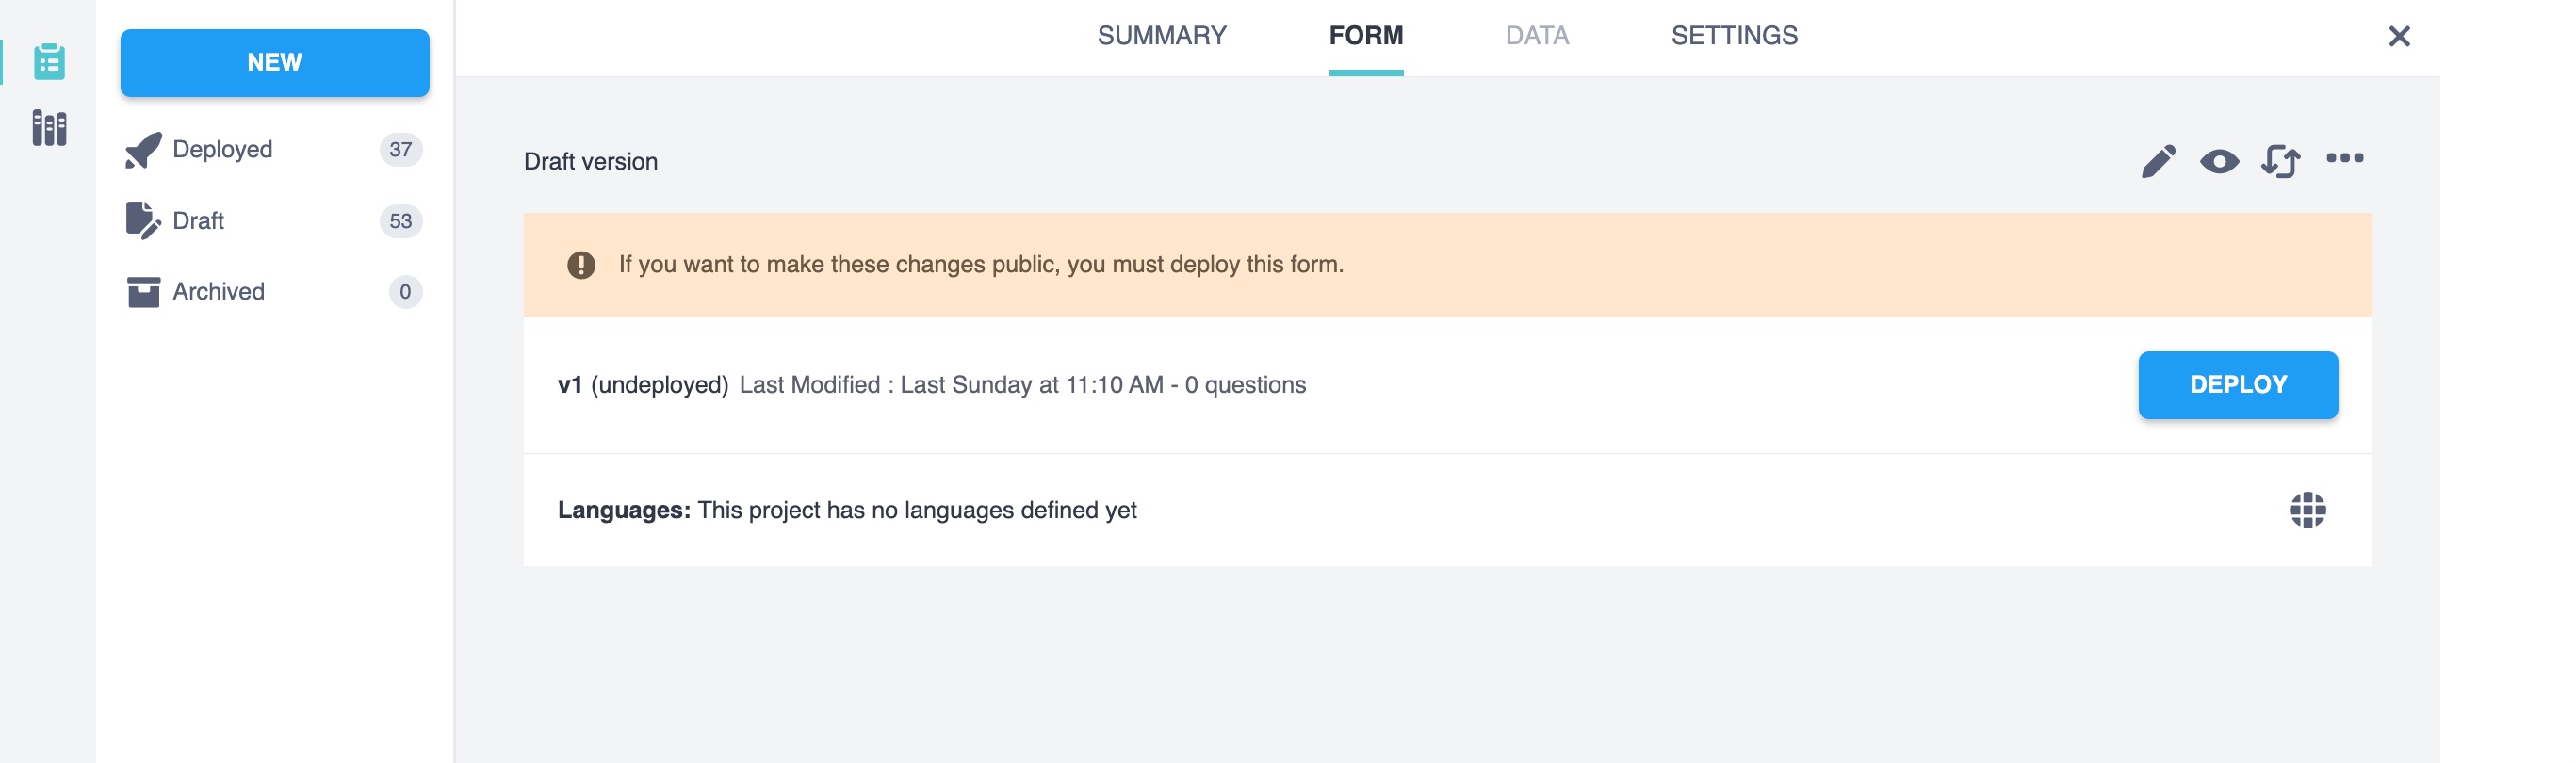2576x763 pixels.
Task: Select the FORM tab
Action: 1365,36
